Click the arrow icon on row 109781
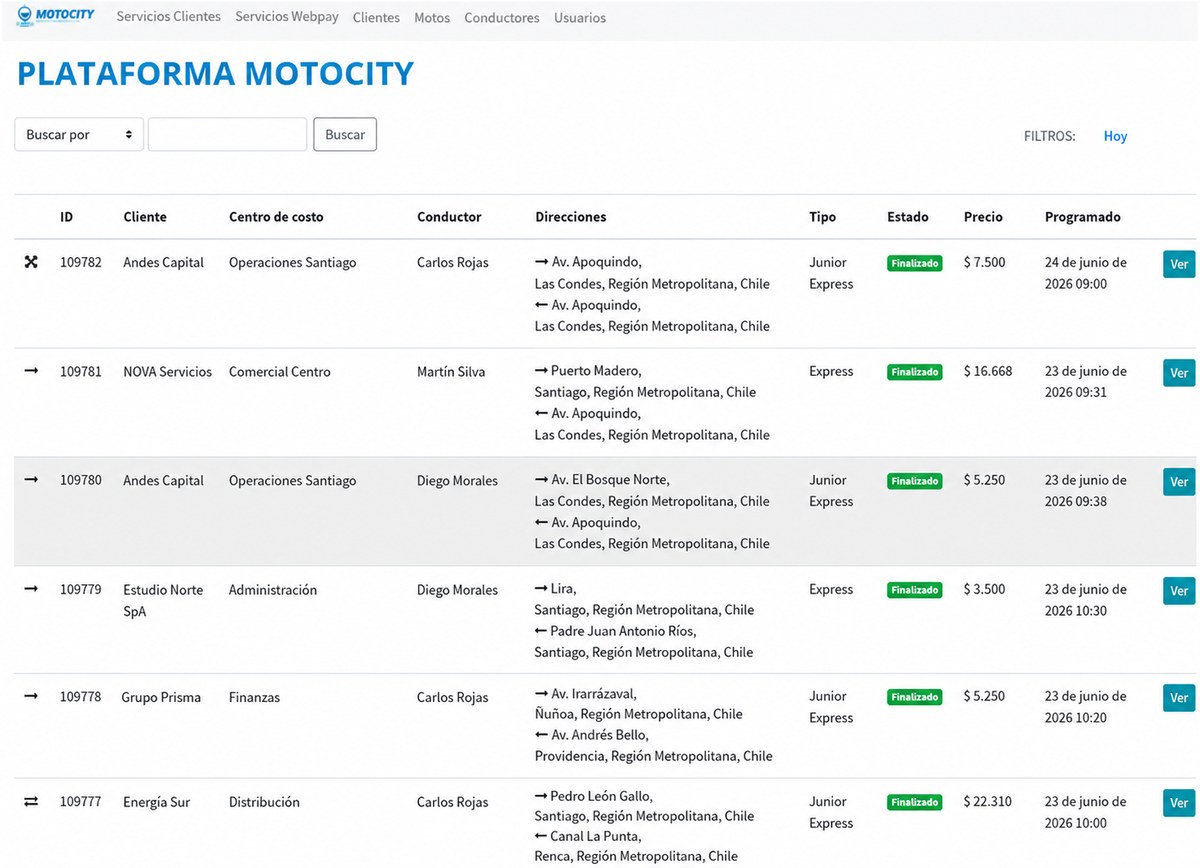Viewport: 1200px width, 868px height. click(x=31, y=371)
